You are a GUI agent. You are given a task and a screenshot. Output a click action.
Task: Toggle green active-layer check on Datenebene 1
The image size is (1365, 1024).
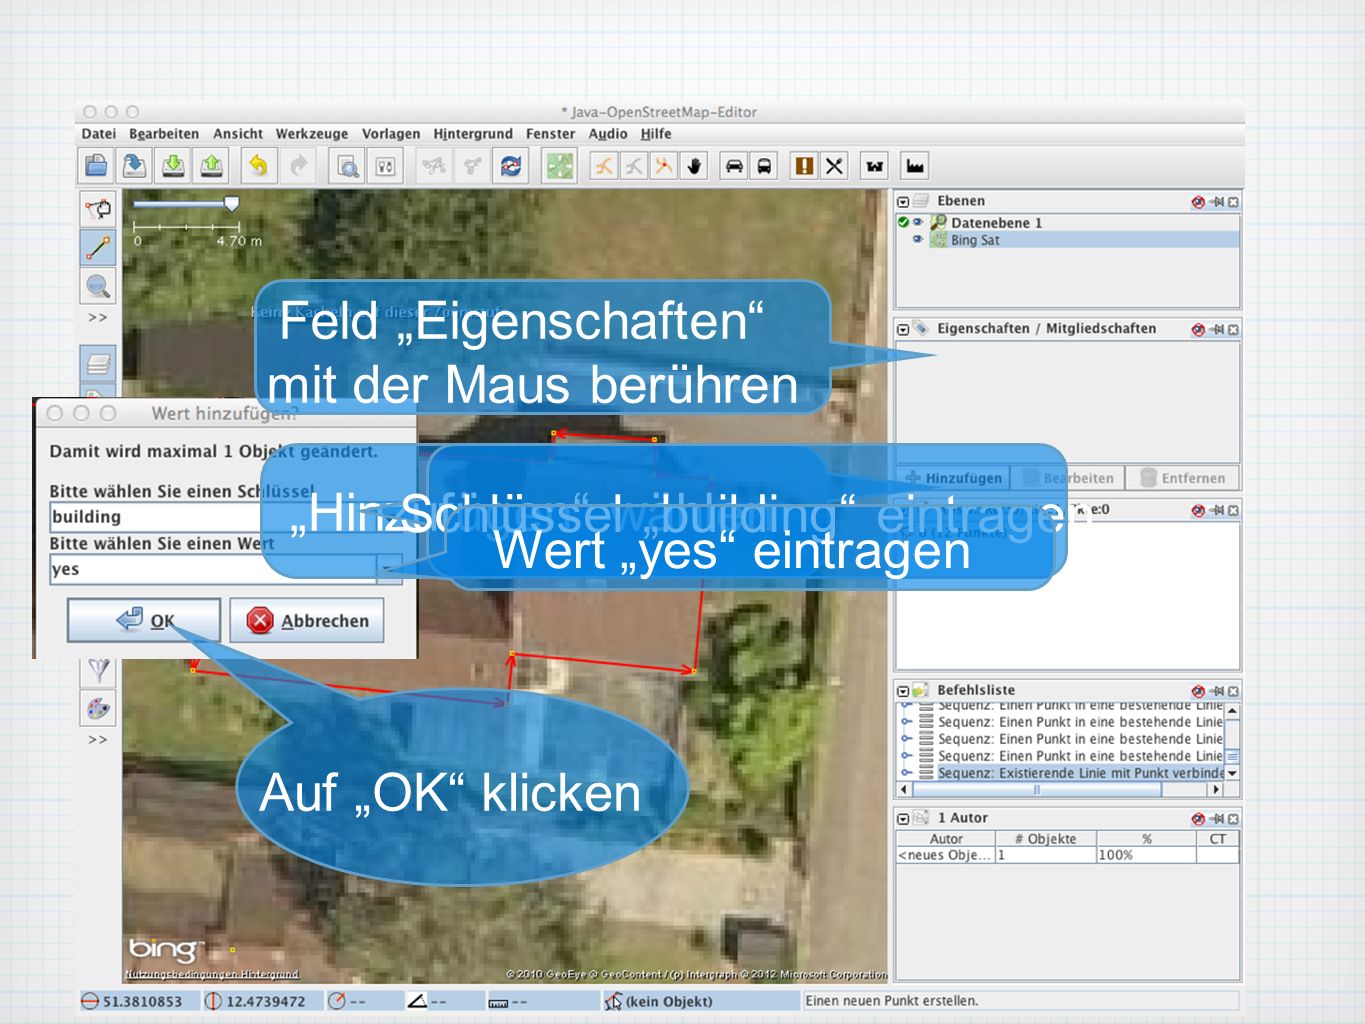click(x=903, y=222)
